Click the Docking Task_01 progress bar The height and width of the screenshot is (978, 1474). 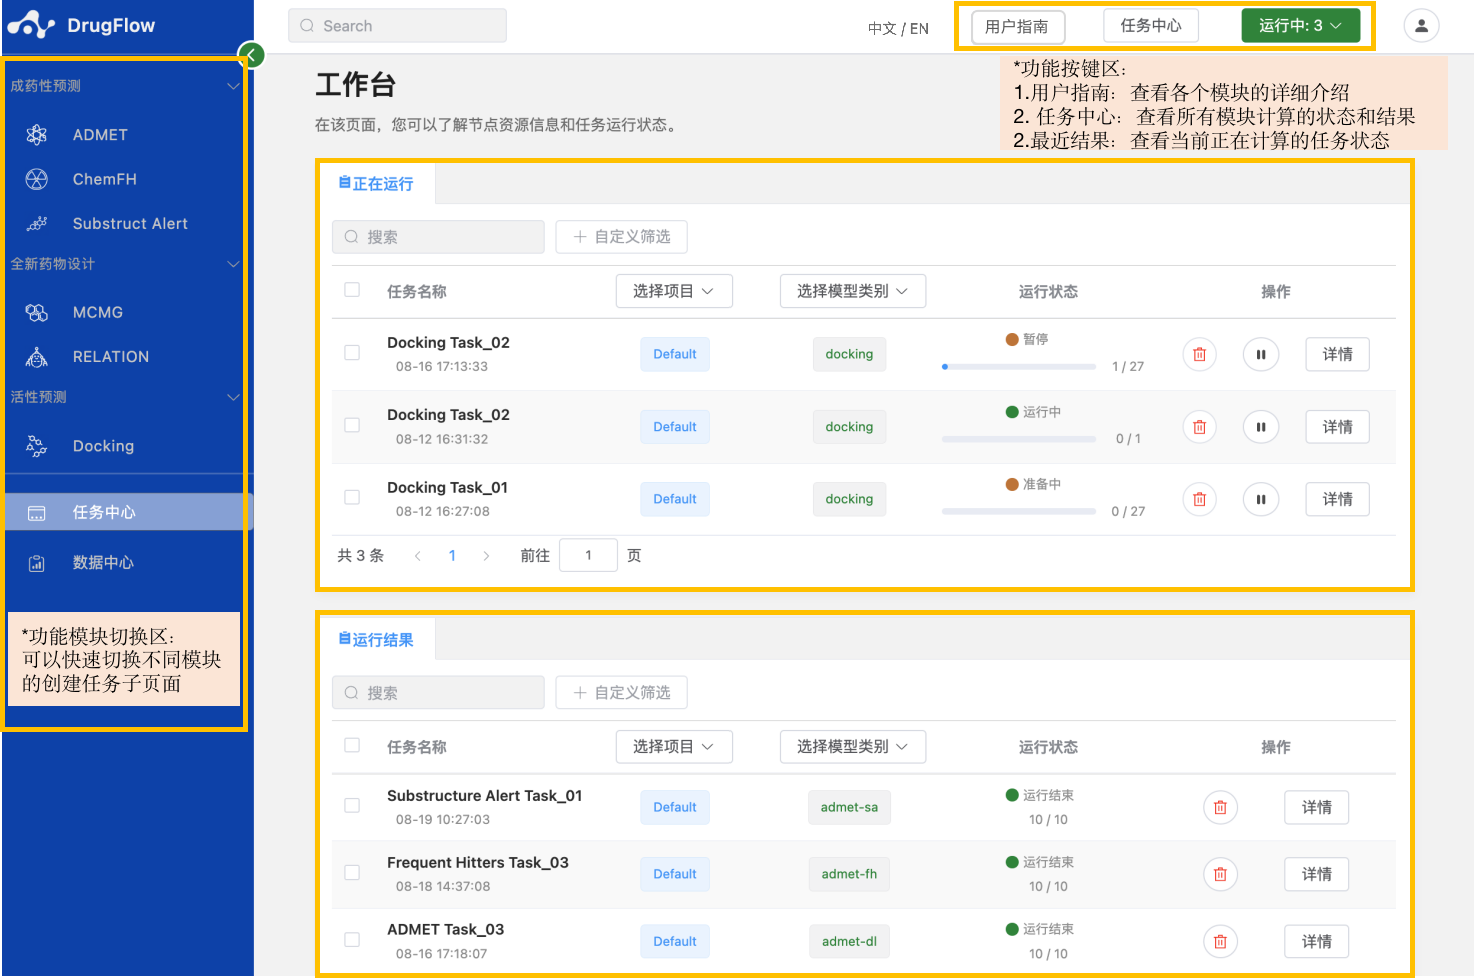coord(1018,511)
